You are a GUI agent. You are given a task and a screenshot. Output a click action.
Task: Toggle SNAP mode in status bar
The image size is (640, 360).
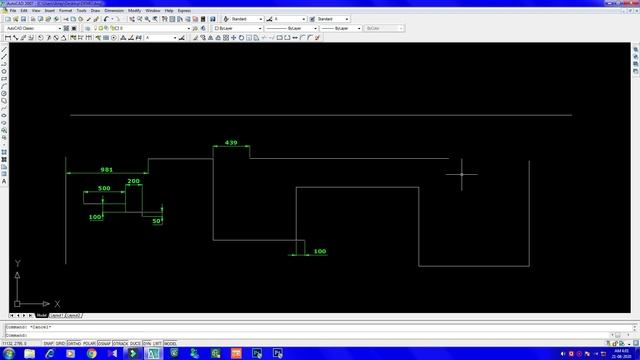(49, 343)
